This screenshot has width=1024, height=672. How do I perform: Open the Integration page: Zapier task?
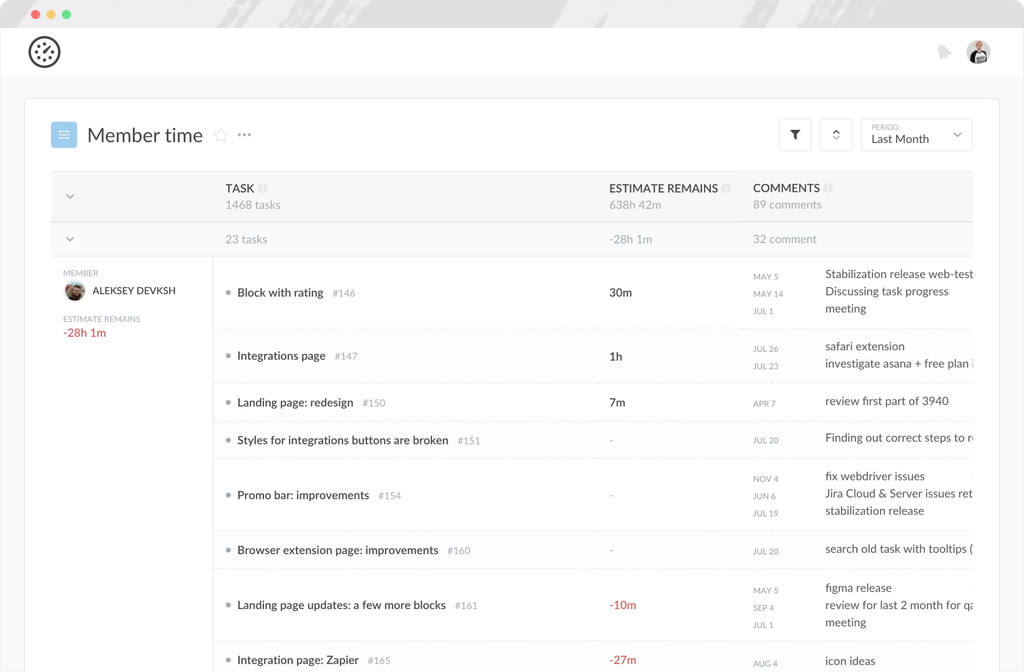click(297, 661)
